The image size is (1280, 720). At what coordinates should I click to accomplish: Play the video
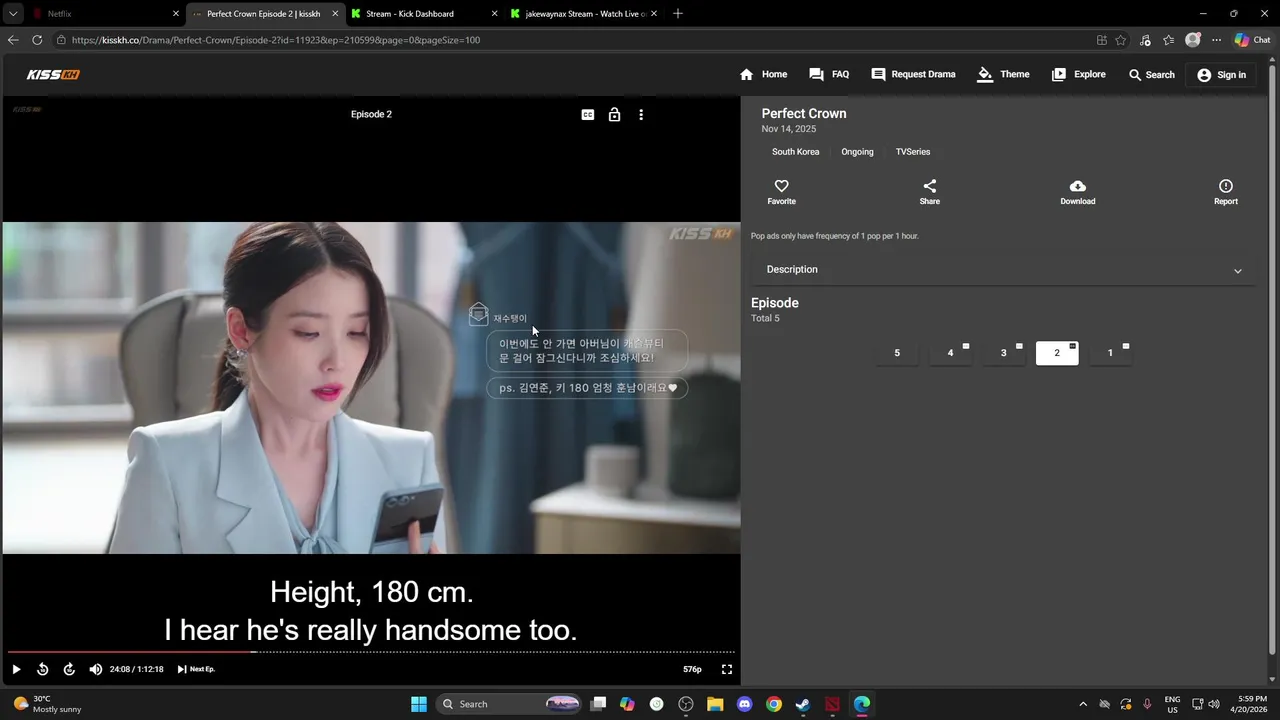coord(16,669)
